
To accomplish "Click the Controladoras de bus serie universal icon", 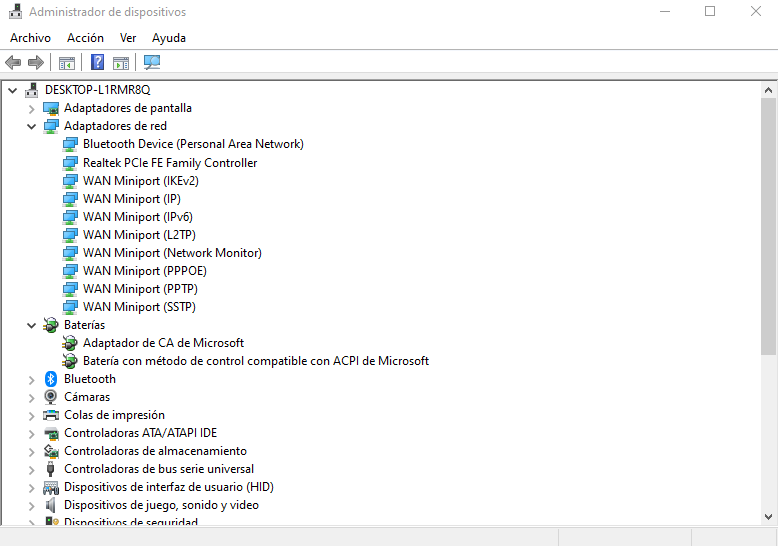I will [50, 469].
